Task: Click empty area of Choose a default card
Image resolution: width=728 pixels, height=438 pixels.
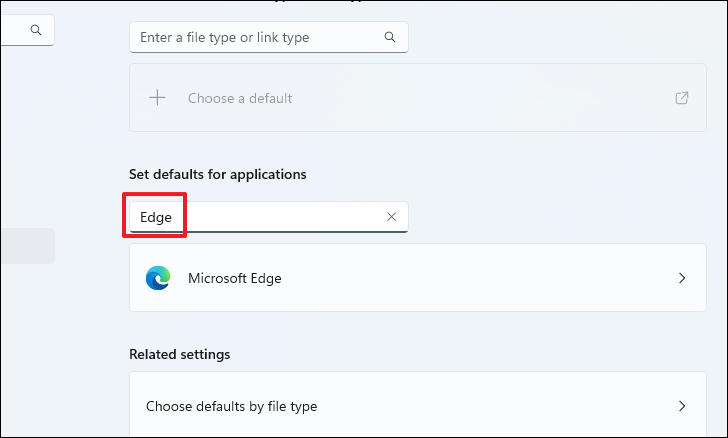Action: (480, 98)
